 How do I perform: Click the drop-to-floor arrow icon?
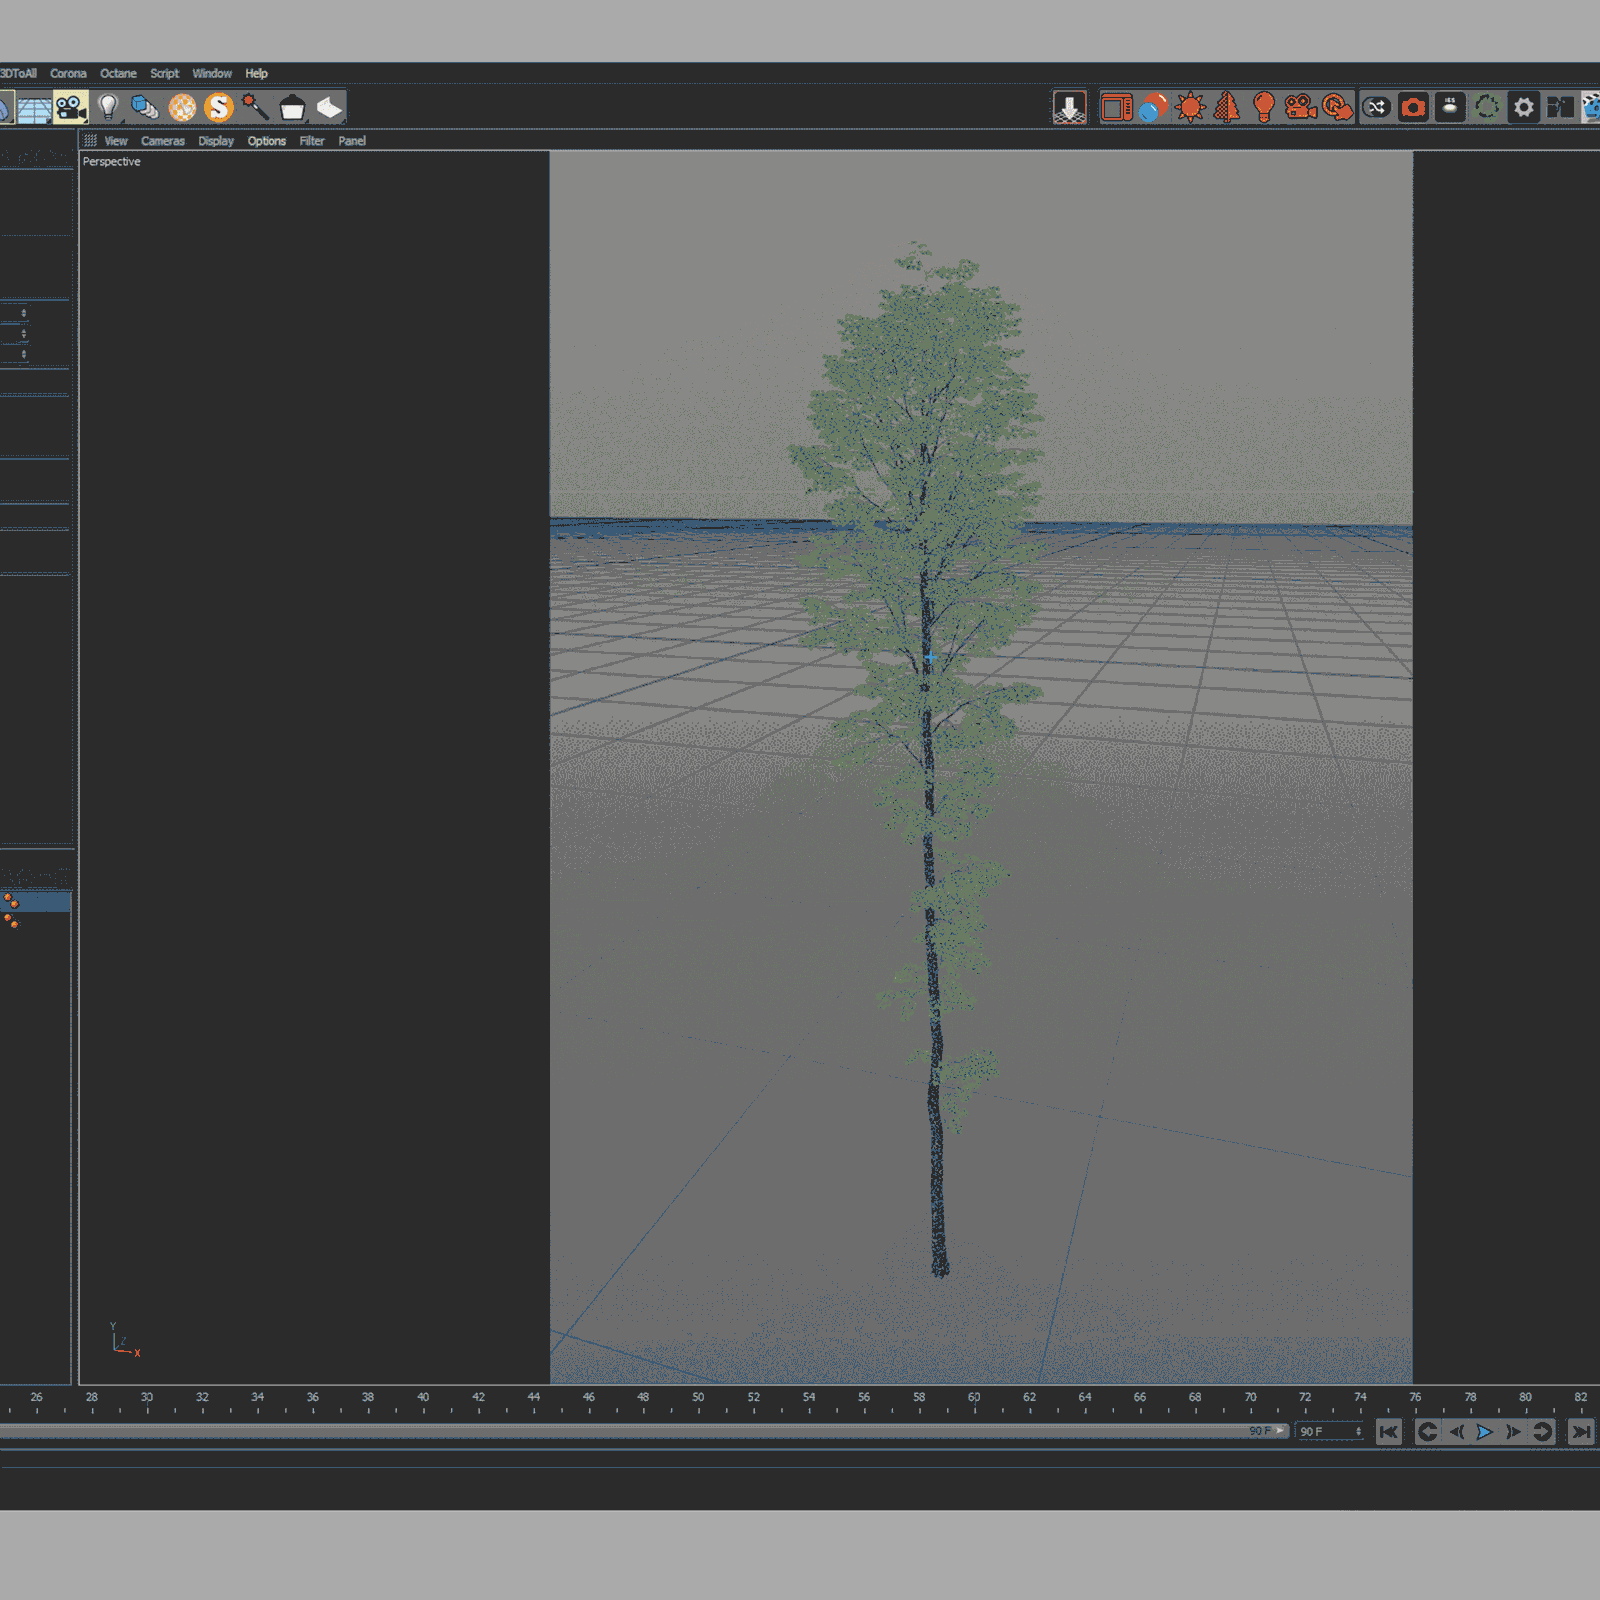[x=1069, y=107]
